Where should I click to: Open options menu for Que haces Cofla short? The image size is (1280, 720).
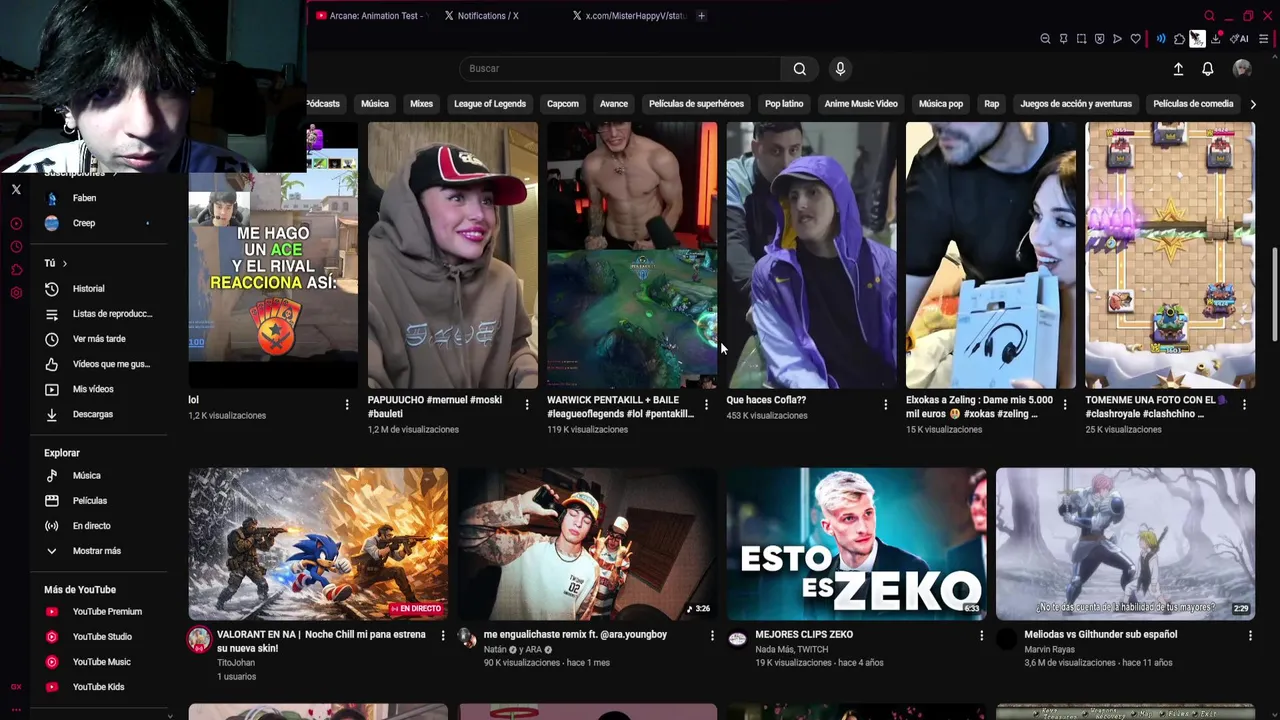pyautogui.click(x=885, y=405)
